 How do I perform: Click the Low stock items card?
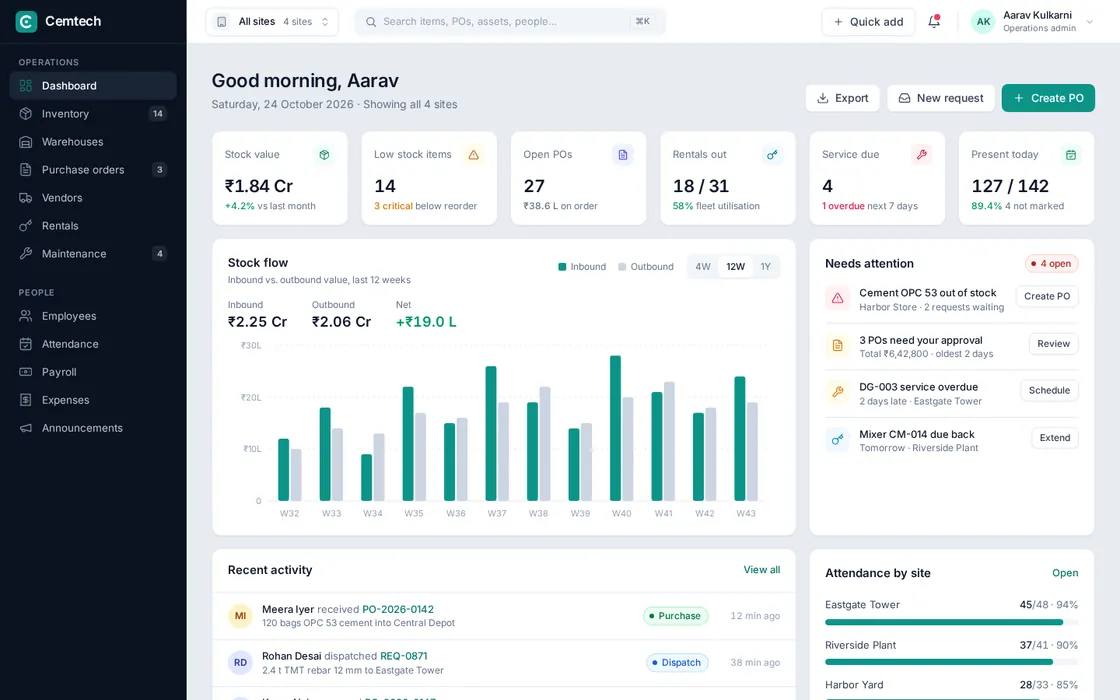(429, 178)
